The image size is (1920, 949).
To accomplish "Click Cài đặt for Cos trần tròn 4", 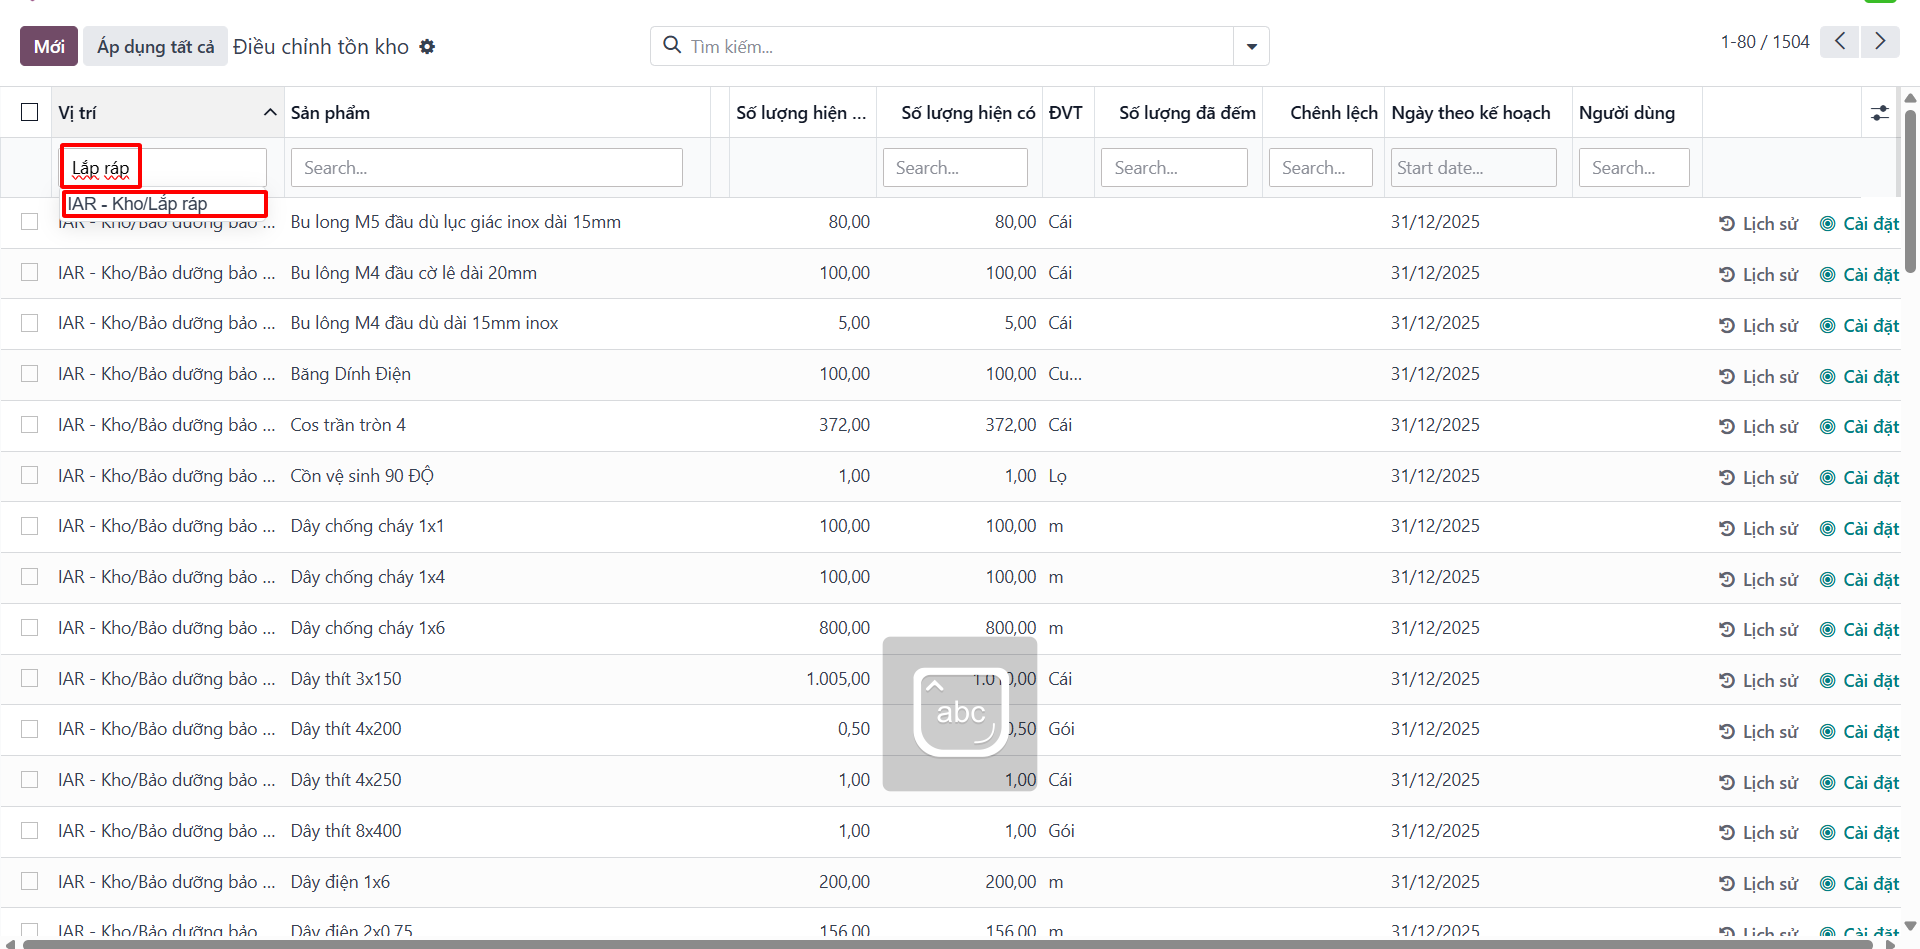I will [x=1859, y=427].
